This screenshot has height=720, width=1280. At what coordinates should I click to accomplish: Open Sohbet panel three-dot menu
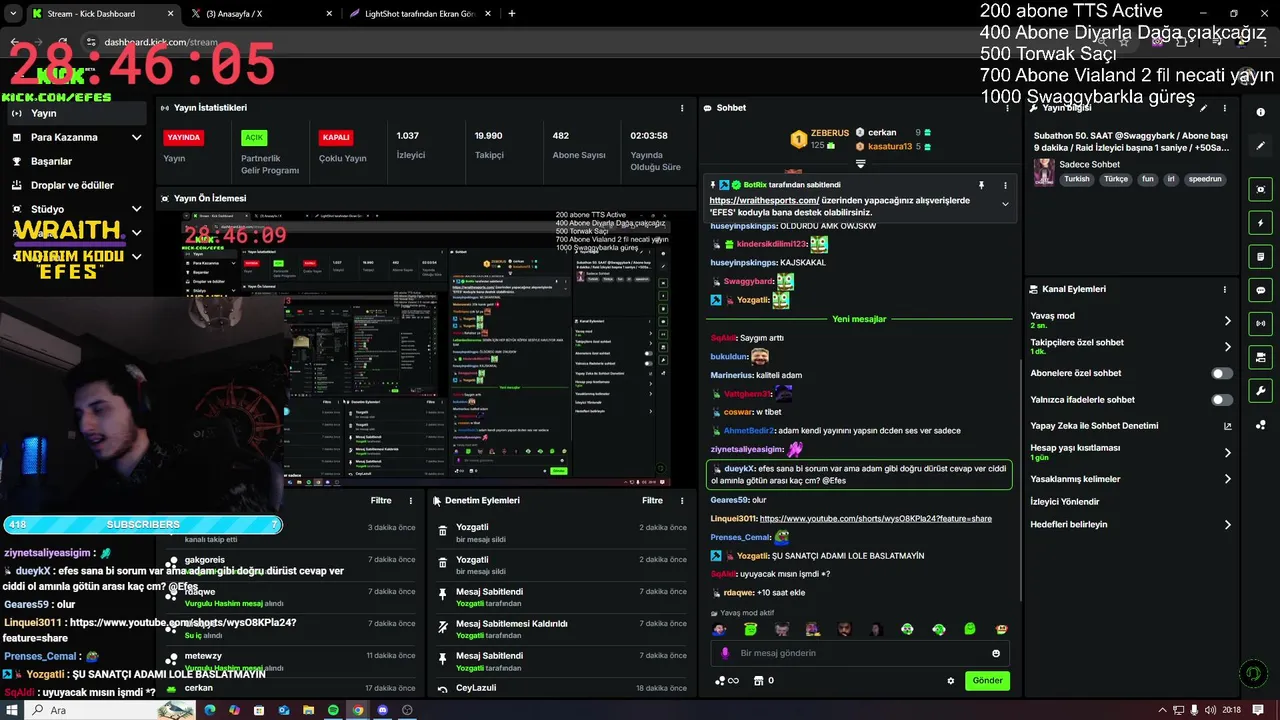point(1006,108)
